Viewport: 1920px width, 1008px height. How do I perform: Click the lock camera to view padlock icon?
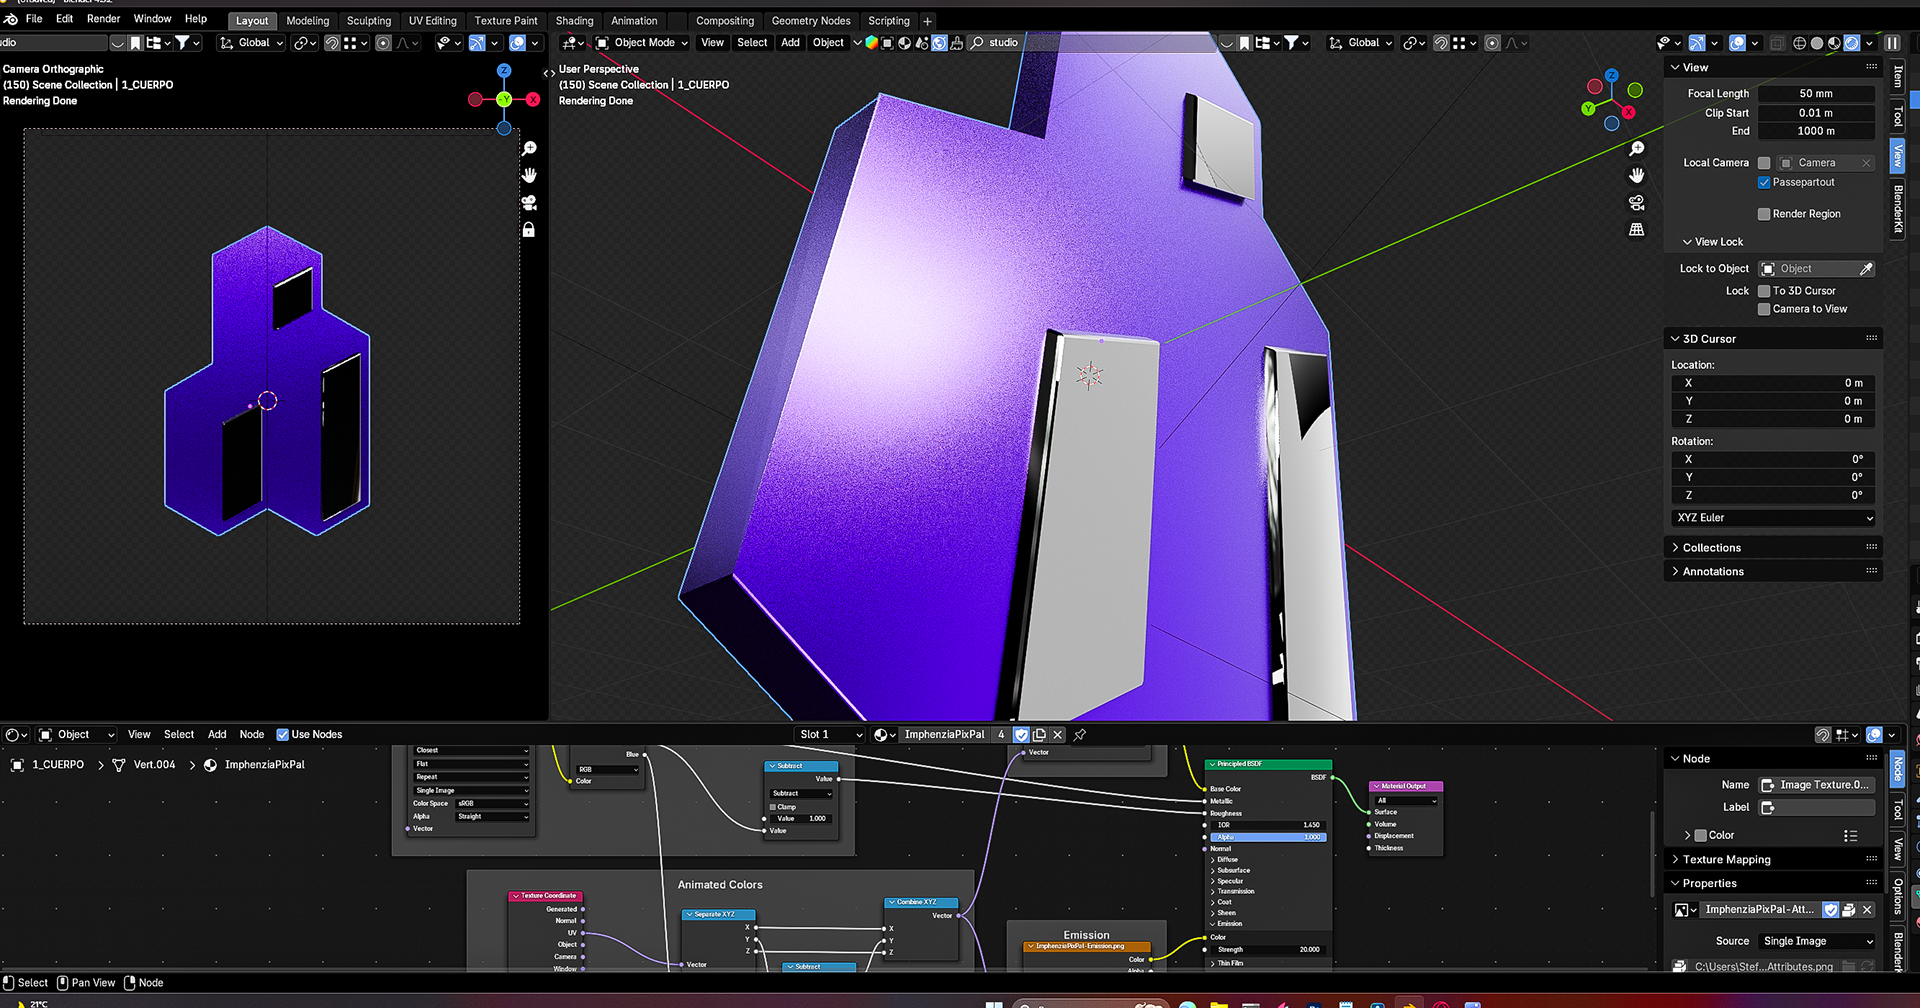tap(529, 229)
